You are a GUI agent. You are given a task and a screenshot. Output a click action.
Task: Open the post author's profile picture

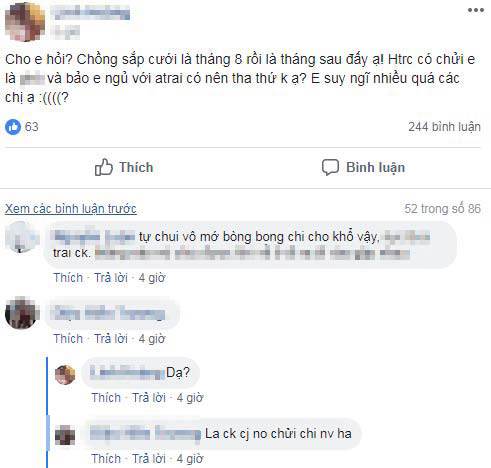pyautogui.click(x=25, y=22)
